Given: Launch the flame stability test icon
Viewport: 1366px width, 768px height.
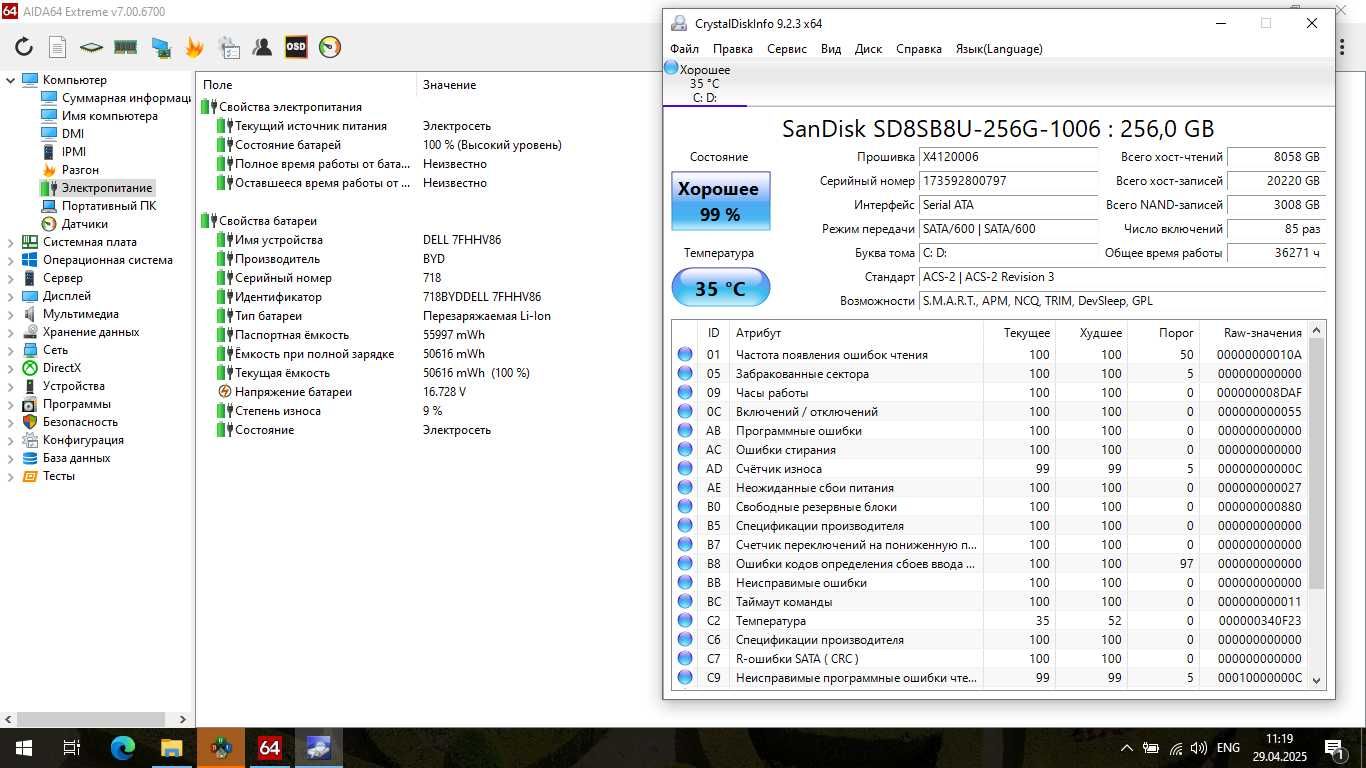Looking at the screenshot, I should tap(194, 46).
